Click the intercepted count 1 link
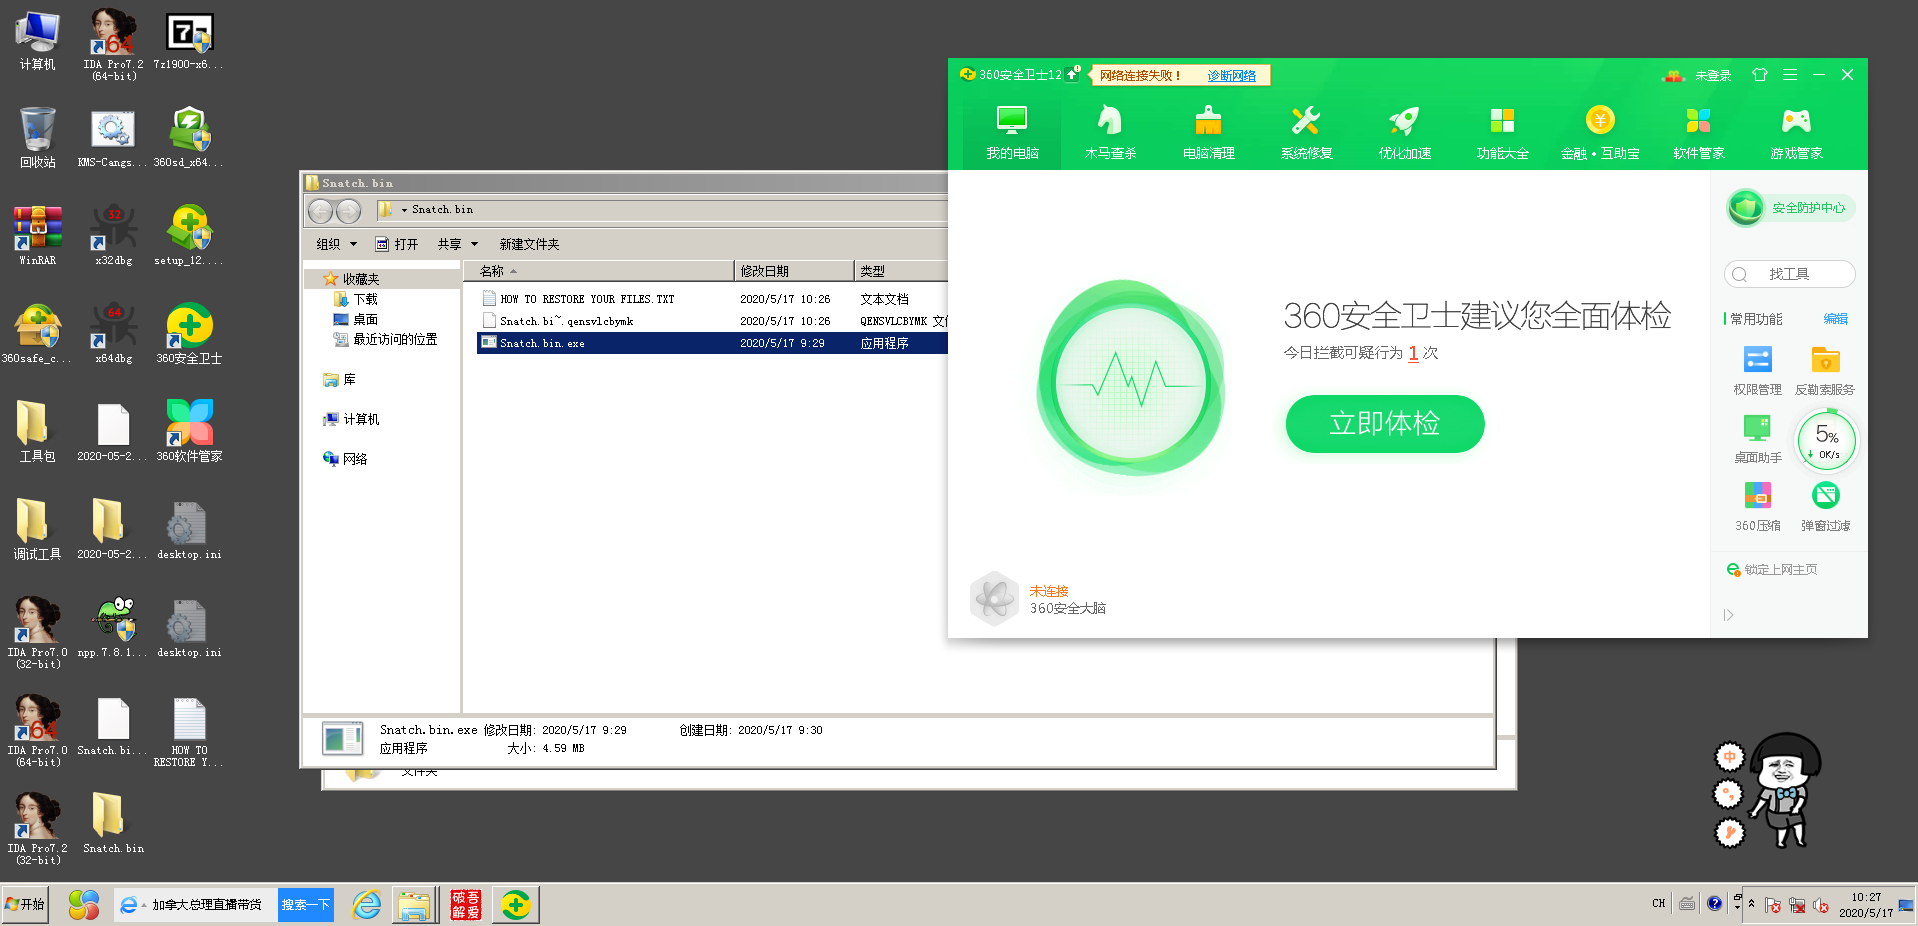 click(x=1413, y=353)
